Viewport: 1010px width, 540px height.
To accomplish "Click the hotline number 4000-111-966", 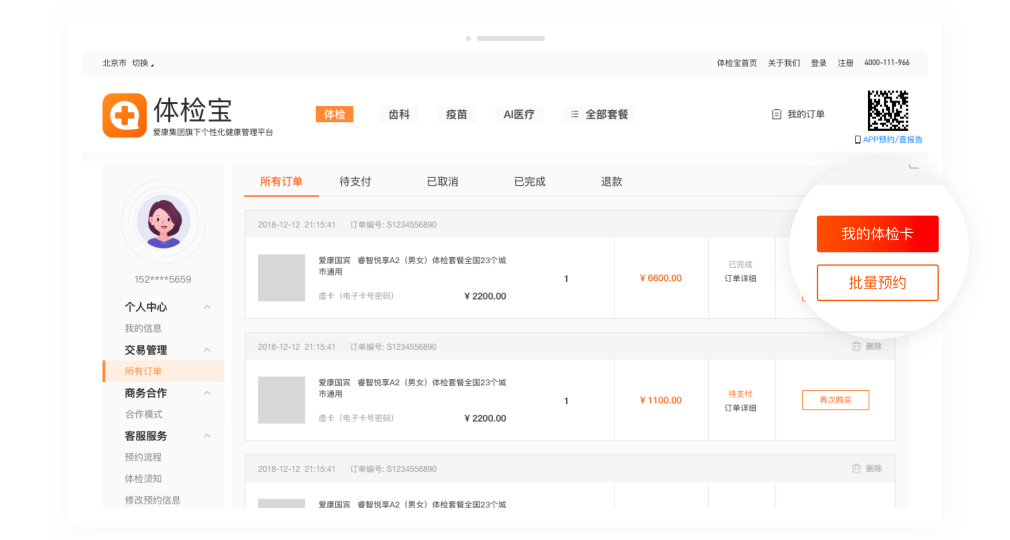I will click(x=887, y=63).
